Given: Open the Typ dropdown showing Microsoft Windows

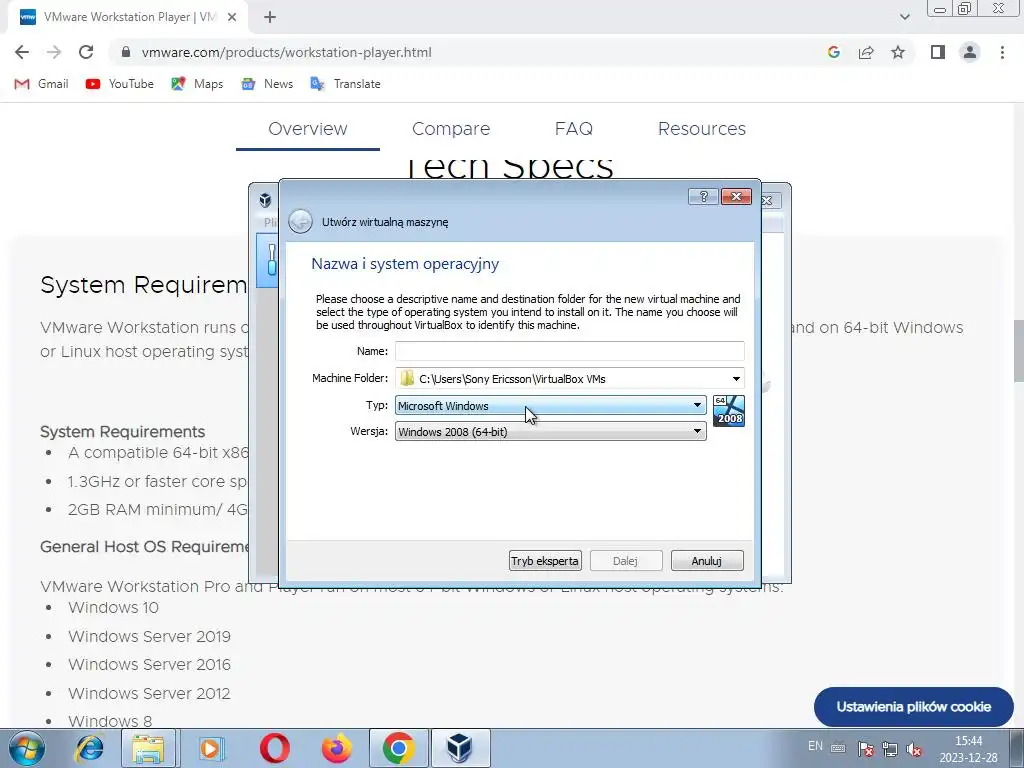Looking at the screenshot, I should pyautogui.click(x=551, y=406).
